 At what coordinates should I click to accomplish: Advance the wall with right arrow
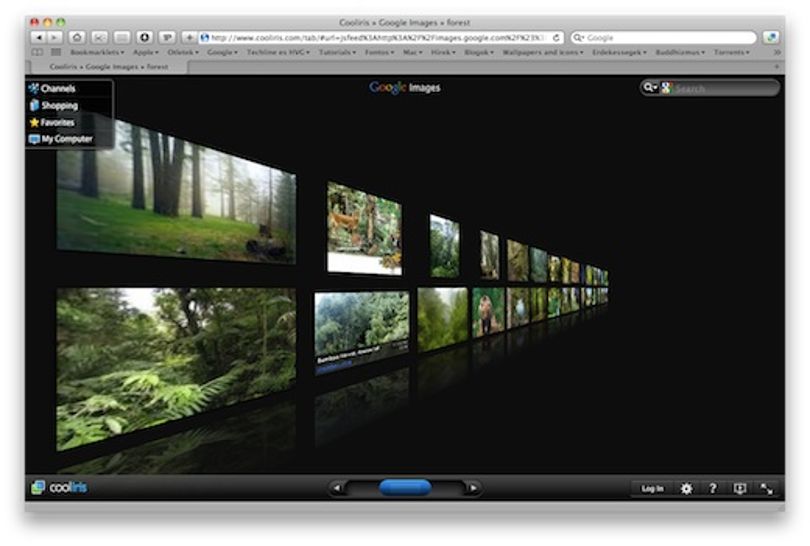coord(473,488)
